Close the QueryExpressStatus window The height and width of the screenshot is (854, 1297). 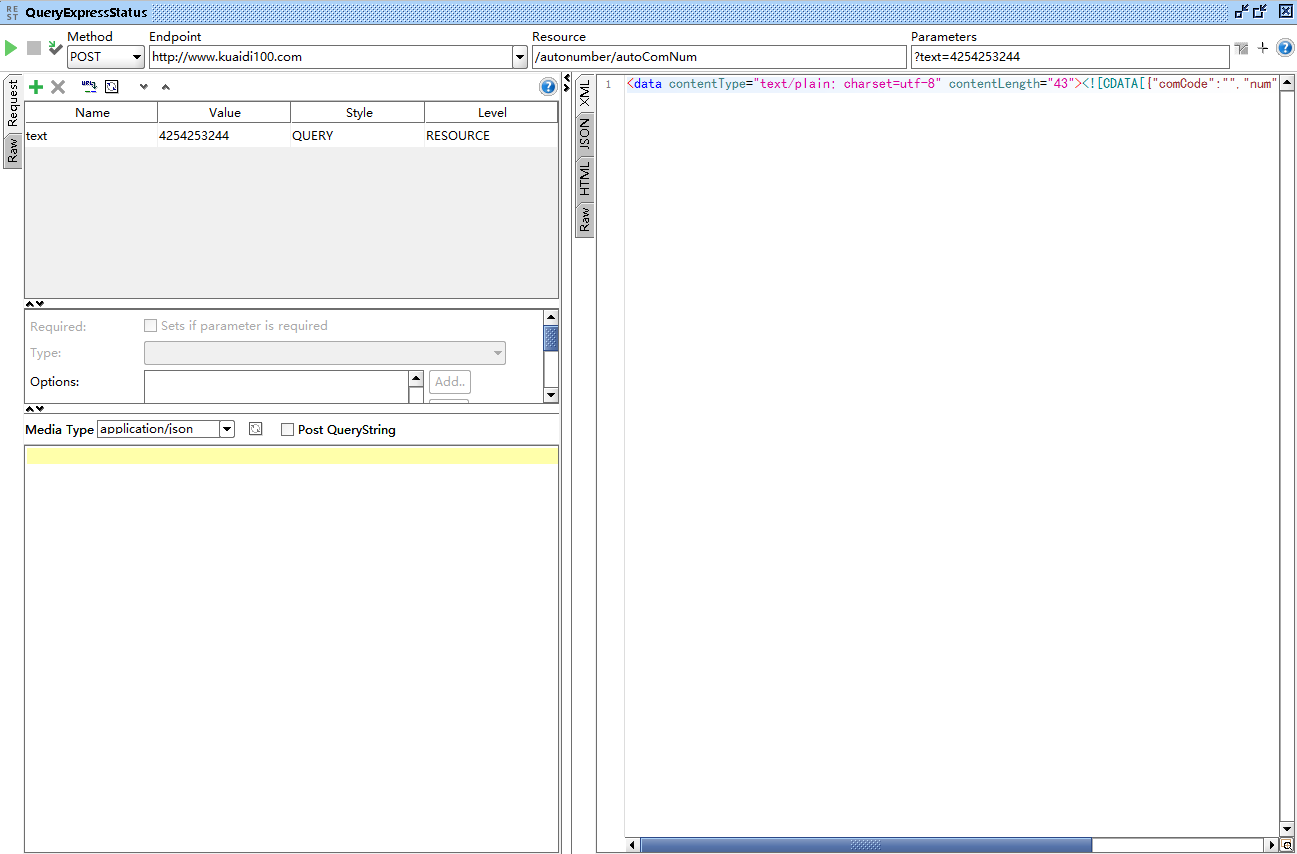click(1285, 12)
